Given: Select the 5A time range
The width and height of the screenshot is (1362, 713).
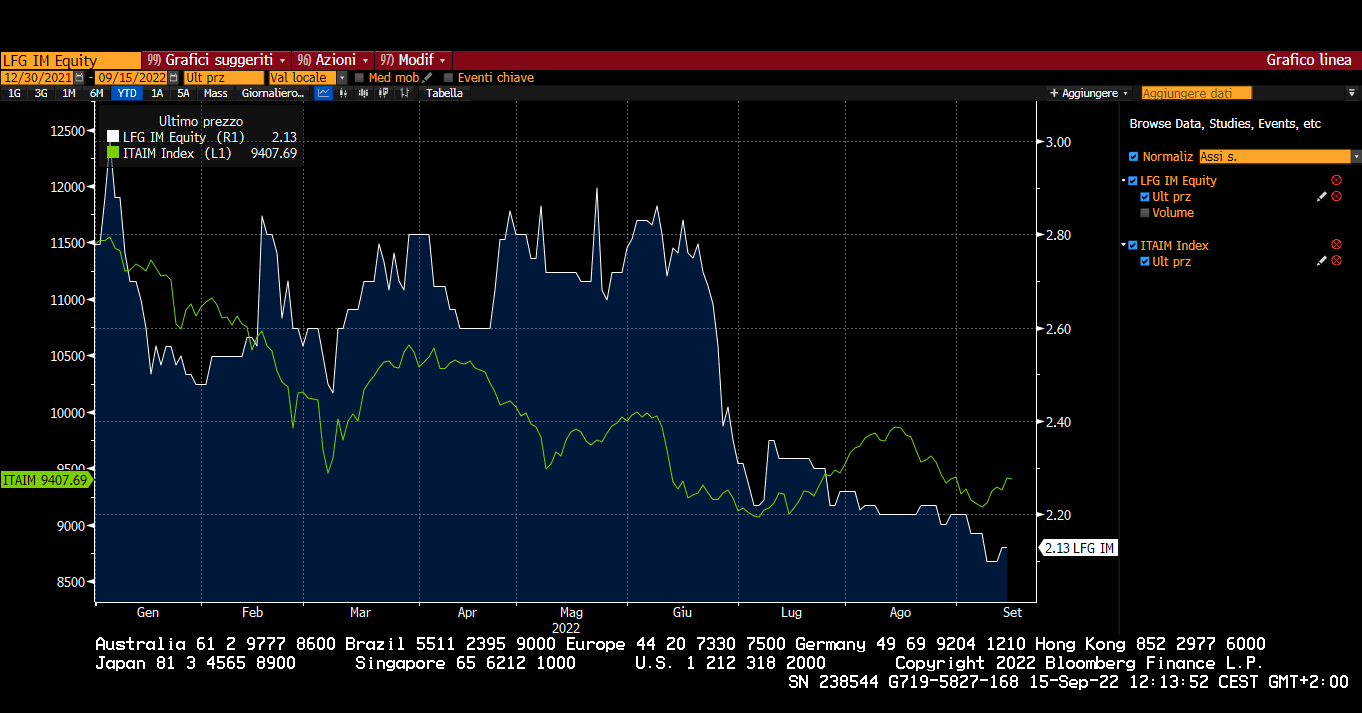Looking at the screenshot, I should click(x=183, y=93).
